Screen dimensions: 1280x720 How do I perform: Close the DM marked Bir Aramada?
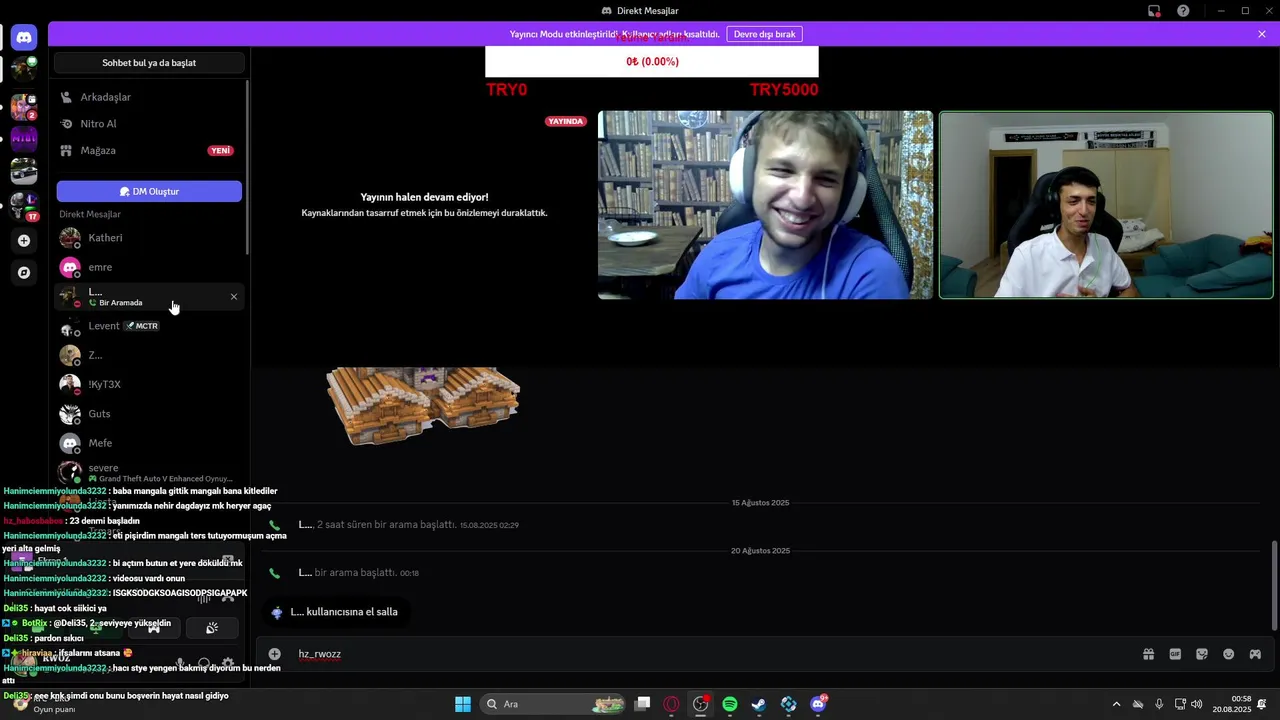coord(234,297)
